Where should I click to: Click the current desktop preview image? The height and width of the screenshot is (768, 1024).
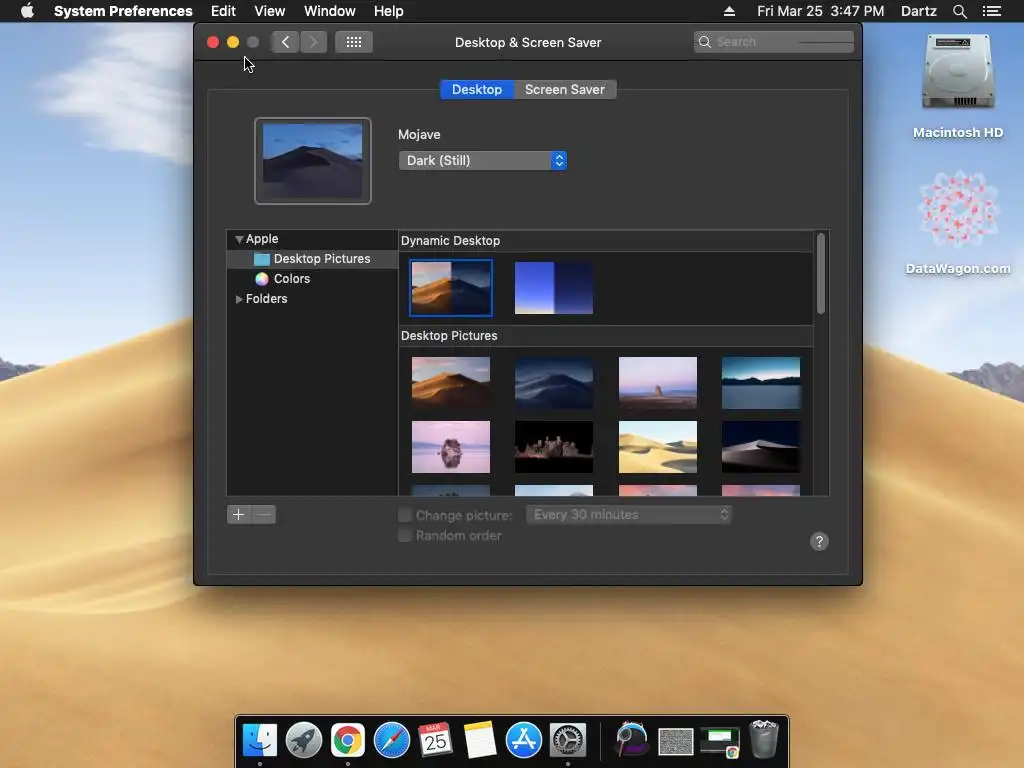tap(313, 161)
